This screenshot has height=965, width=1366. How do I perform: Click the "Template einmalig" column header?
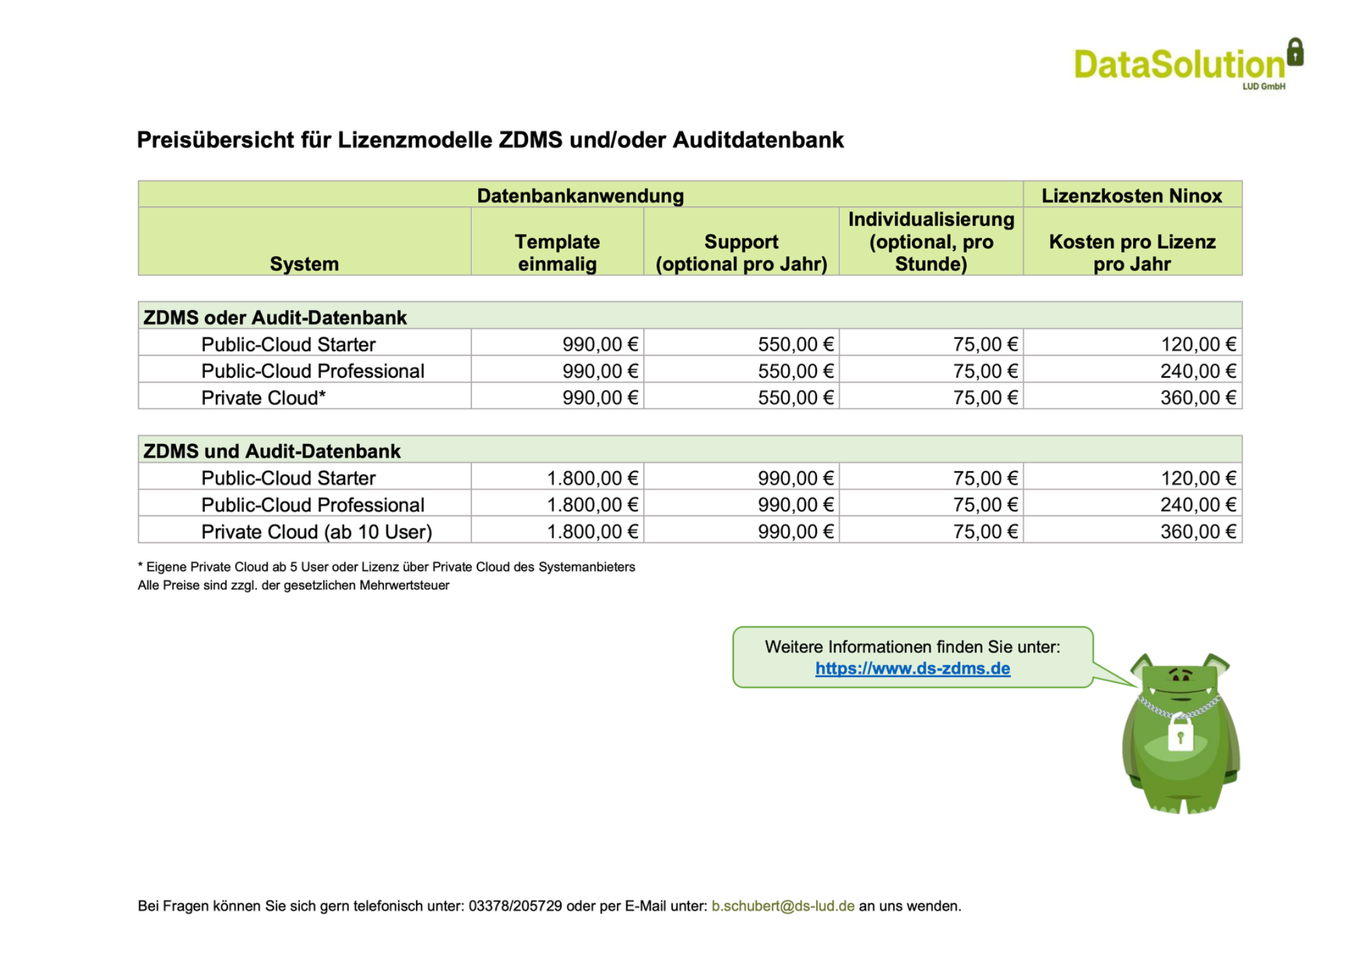[557, 253]
